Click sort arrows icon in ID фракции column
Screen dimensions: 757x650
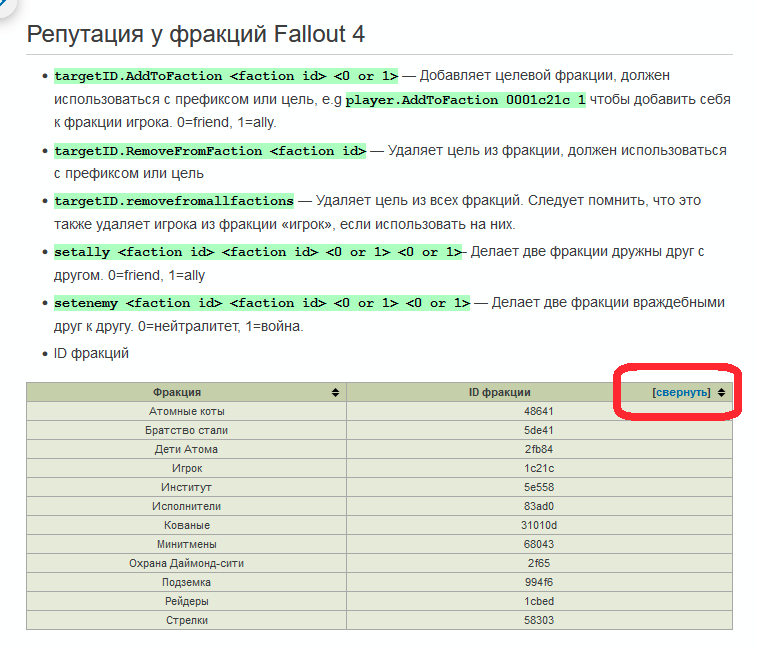pyautogui.click(x=721, y=393)
